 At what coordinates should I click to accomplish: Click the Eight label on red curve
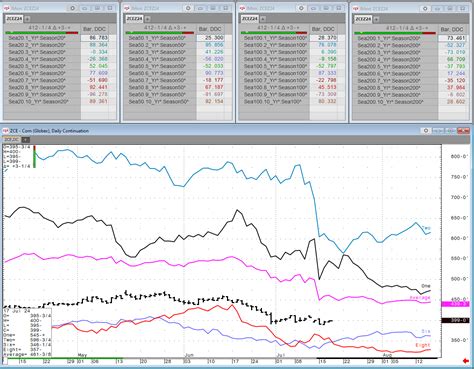[x=423, y=345]
